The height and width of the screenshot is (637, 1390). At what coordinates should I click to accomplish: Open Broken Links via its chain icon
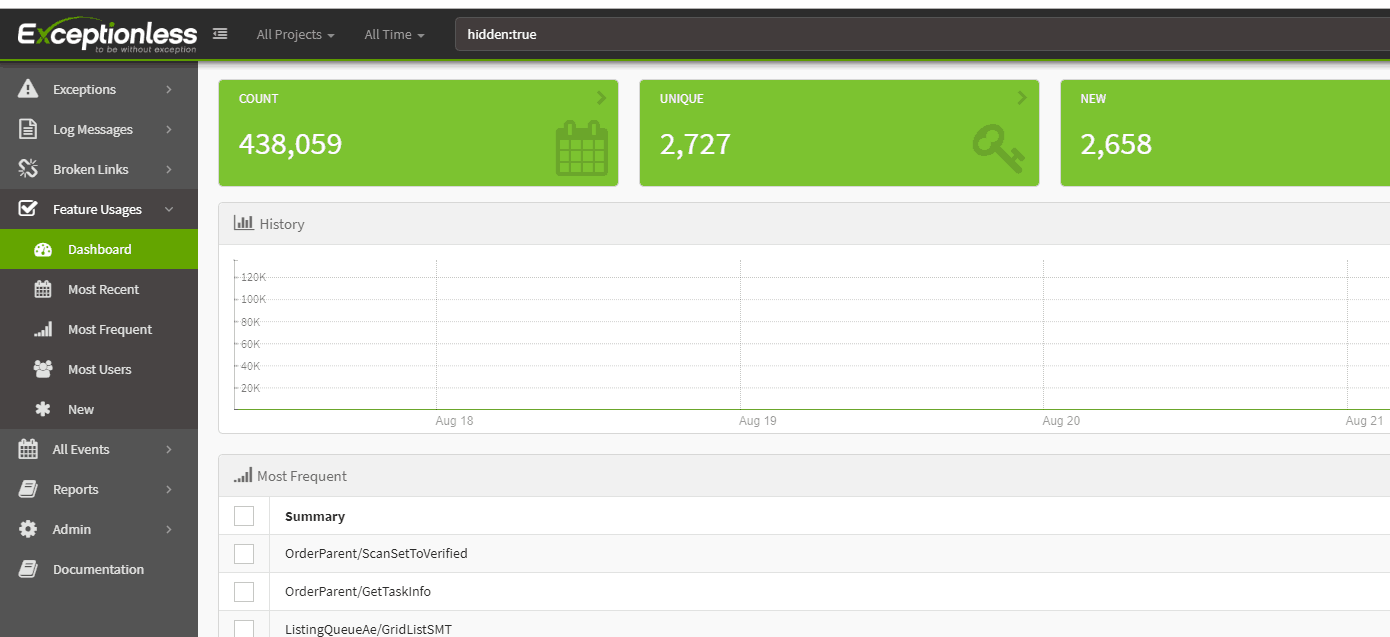29,168
